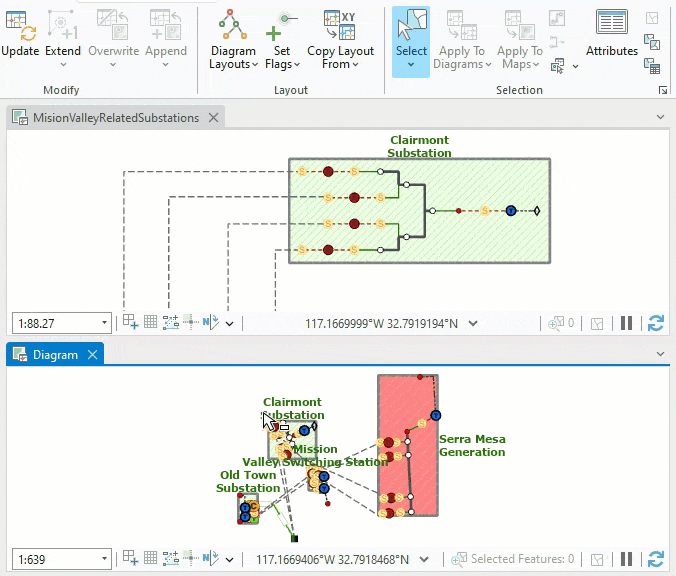The height and width of the screenshot is (576, 676).
Task: Open the Select tool dropdown chevron
Action: click(411, 65)
